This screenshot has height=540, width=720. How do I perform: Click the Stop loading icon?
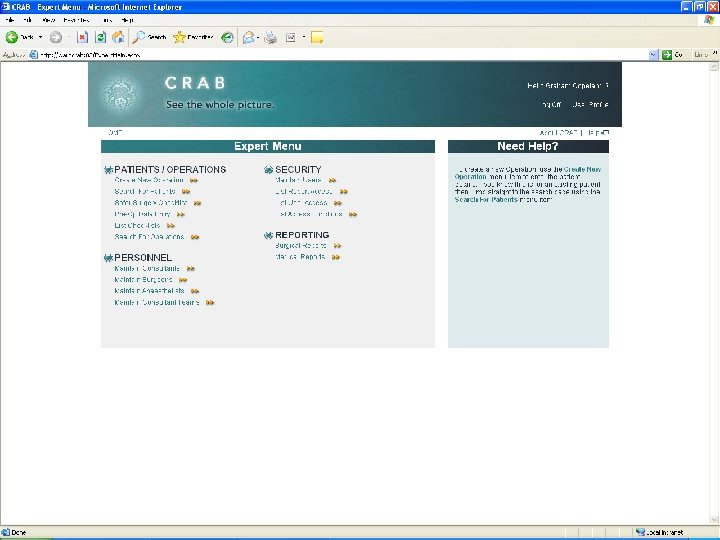click(82, 37)
